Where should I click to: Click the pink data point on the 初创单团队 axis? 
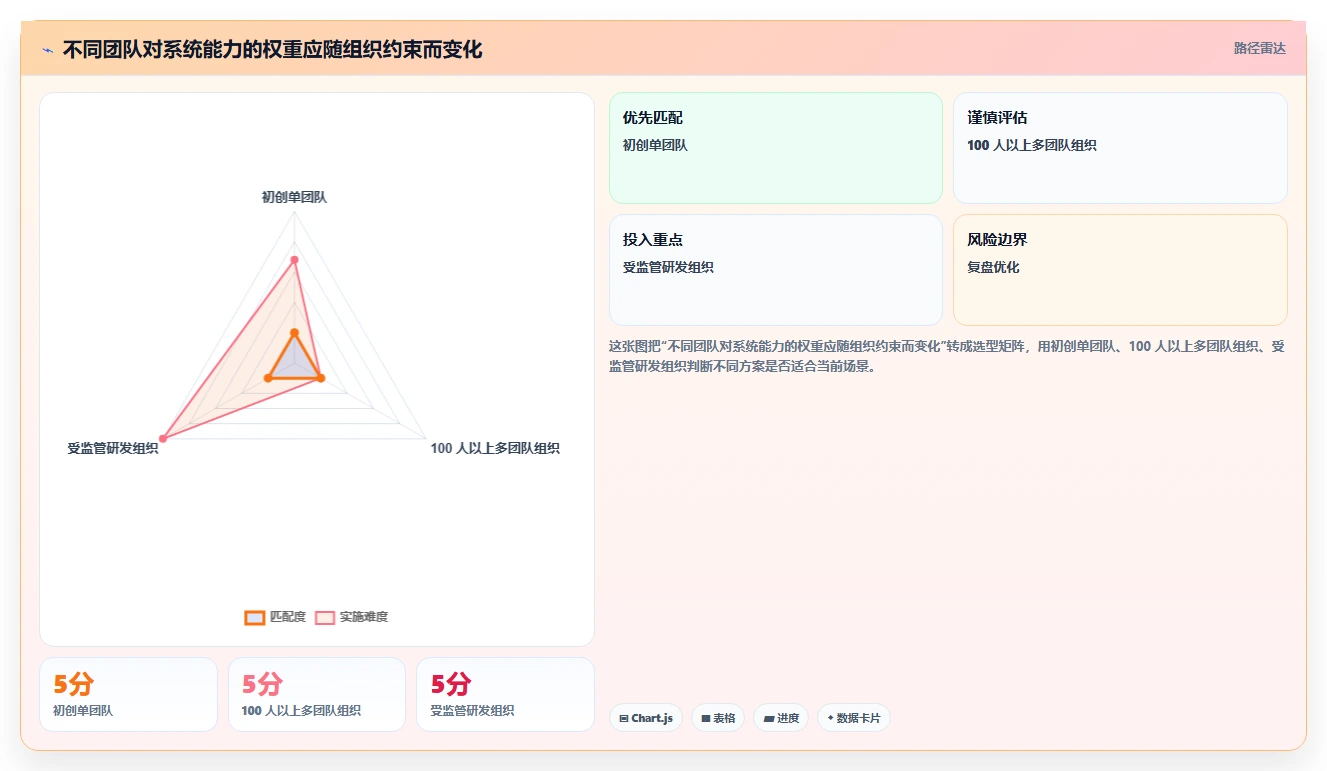click(294, 260)
